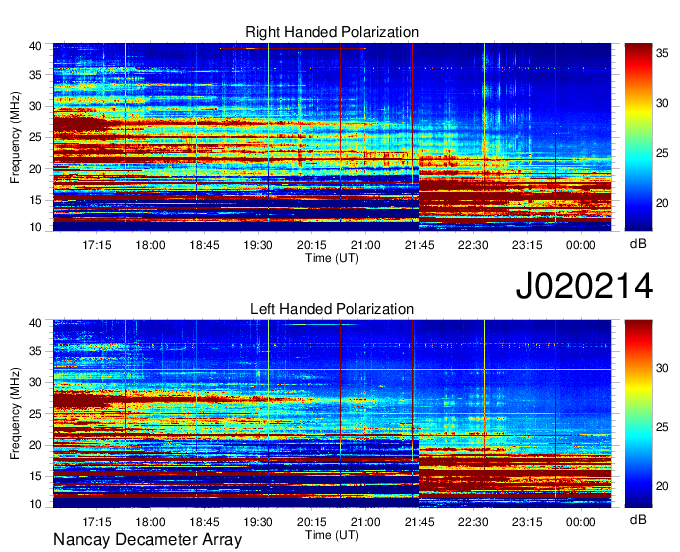Click the 10 MHz frequency tick on the right-handed plot
The height and width of the screenshot is (552, 680).
pyautogui.click(x=36, y=227)
